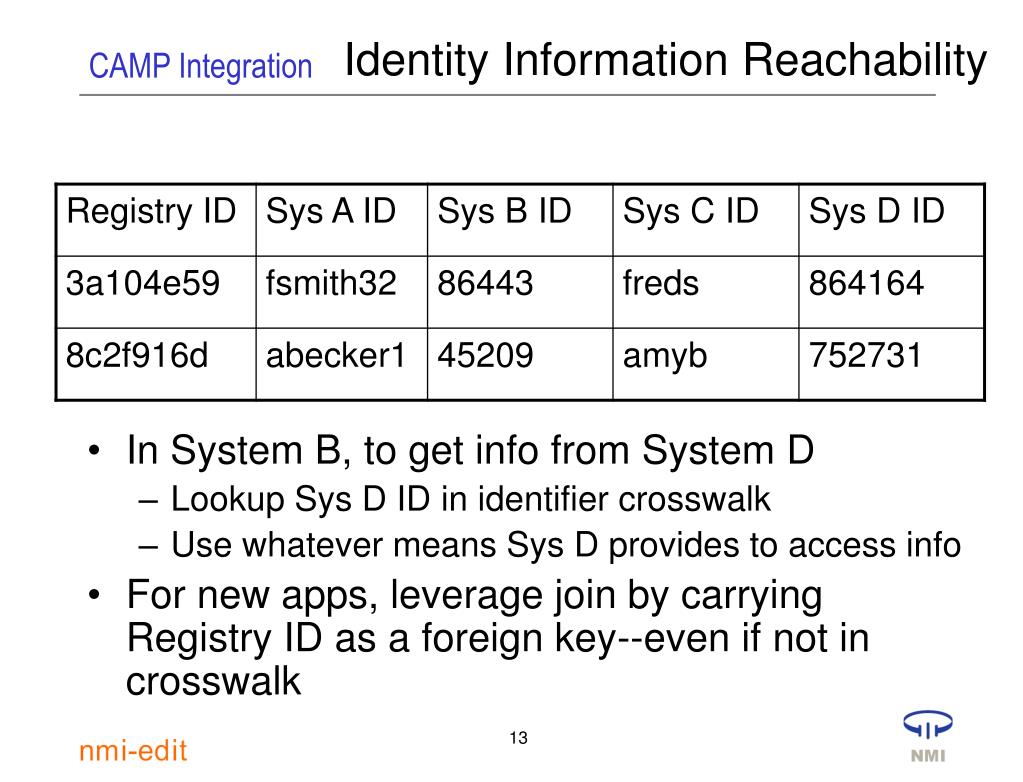Select the fsmith32 cell
This screenshot has width=1023, height=782.
pos(342,292)
